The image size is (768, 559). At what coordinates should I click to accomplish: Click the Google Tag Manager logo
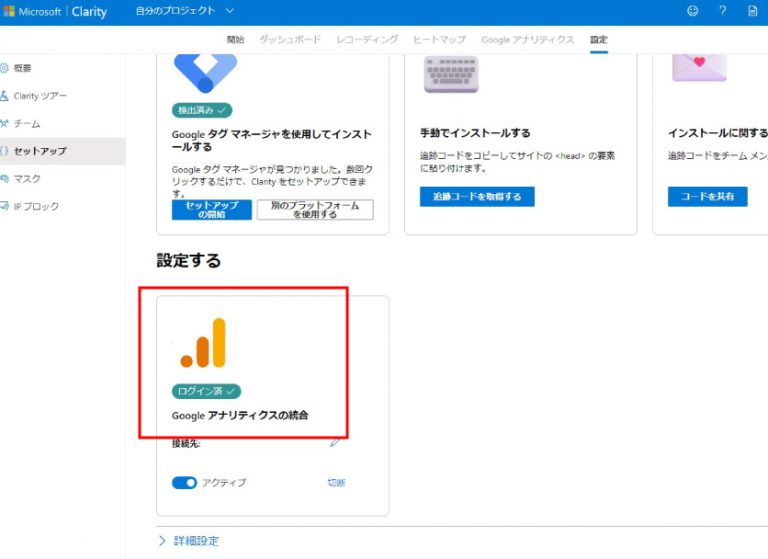206,73
